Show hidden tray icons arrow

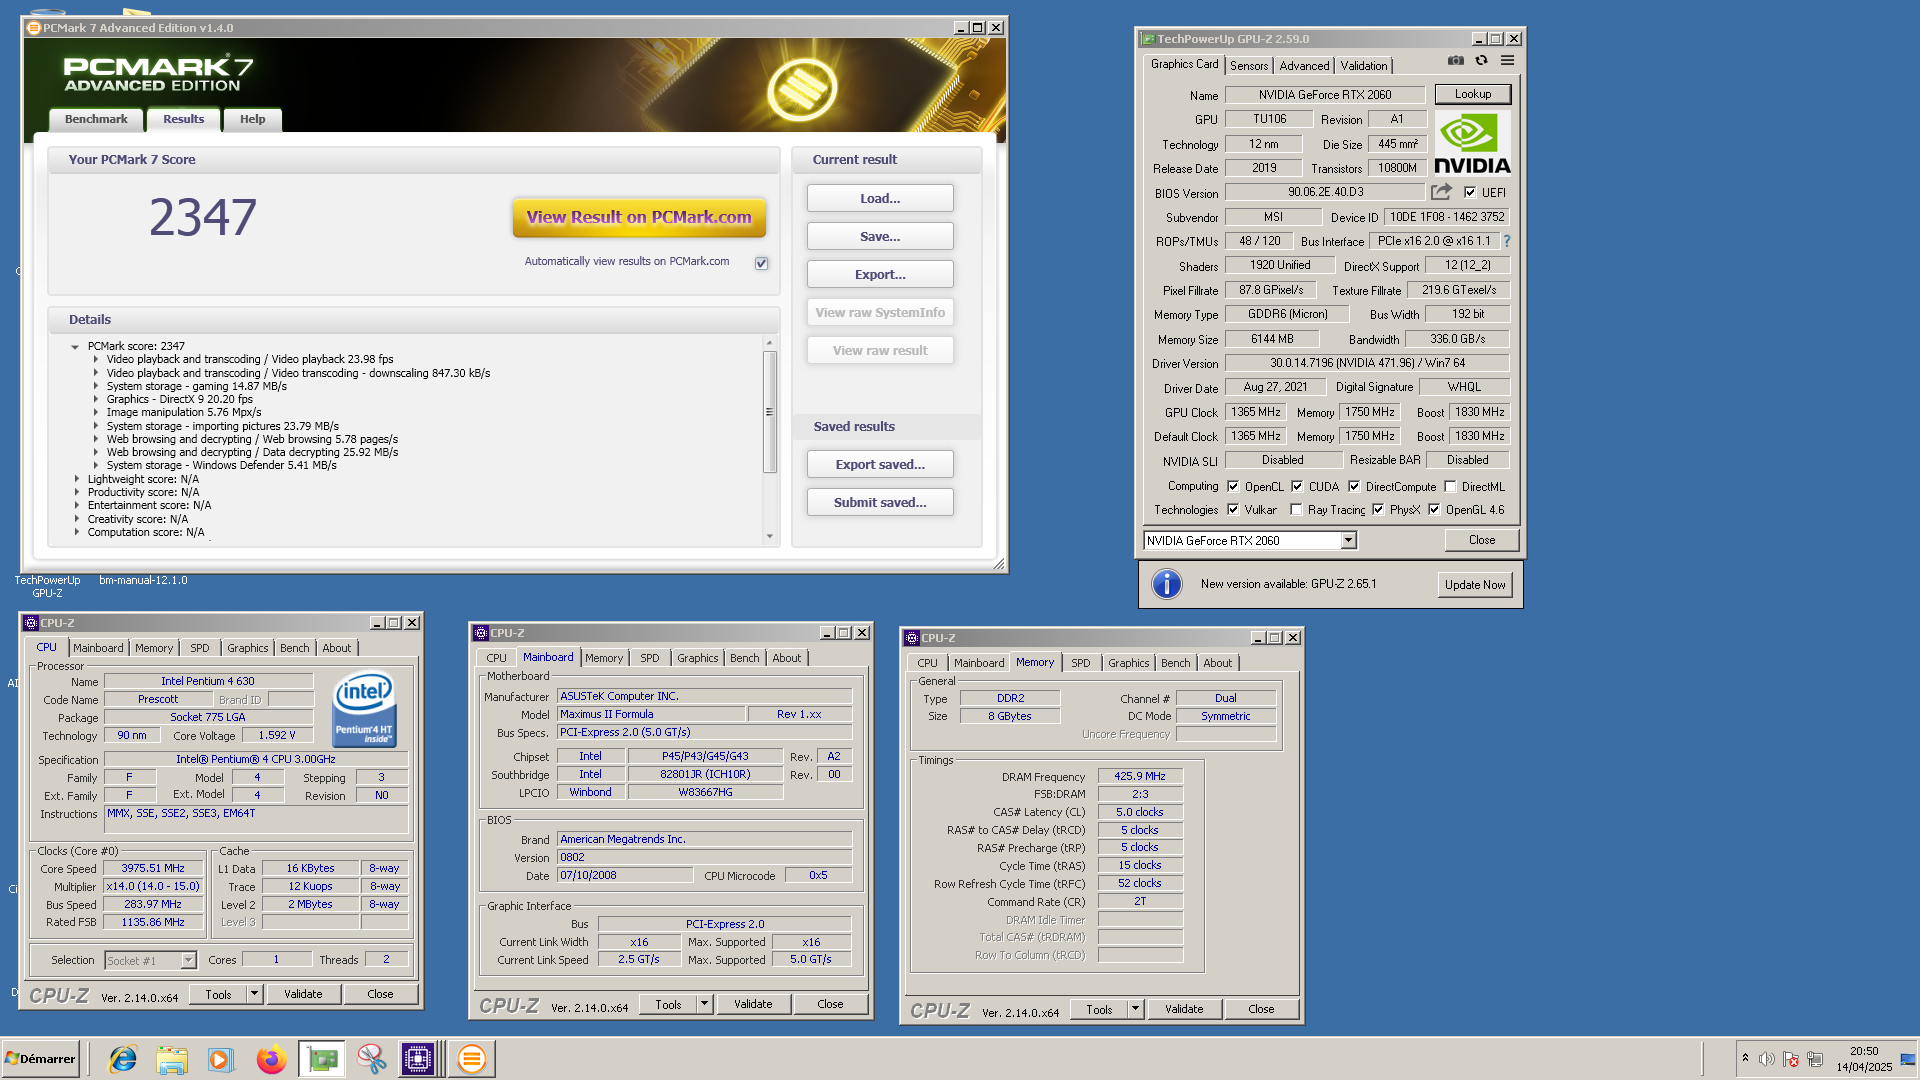click(1745, 1058)
